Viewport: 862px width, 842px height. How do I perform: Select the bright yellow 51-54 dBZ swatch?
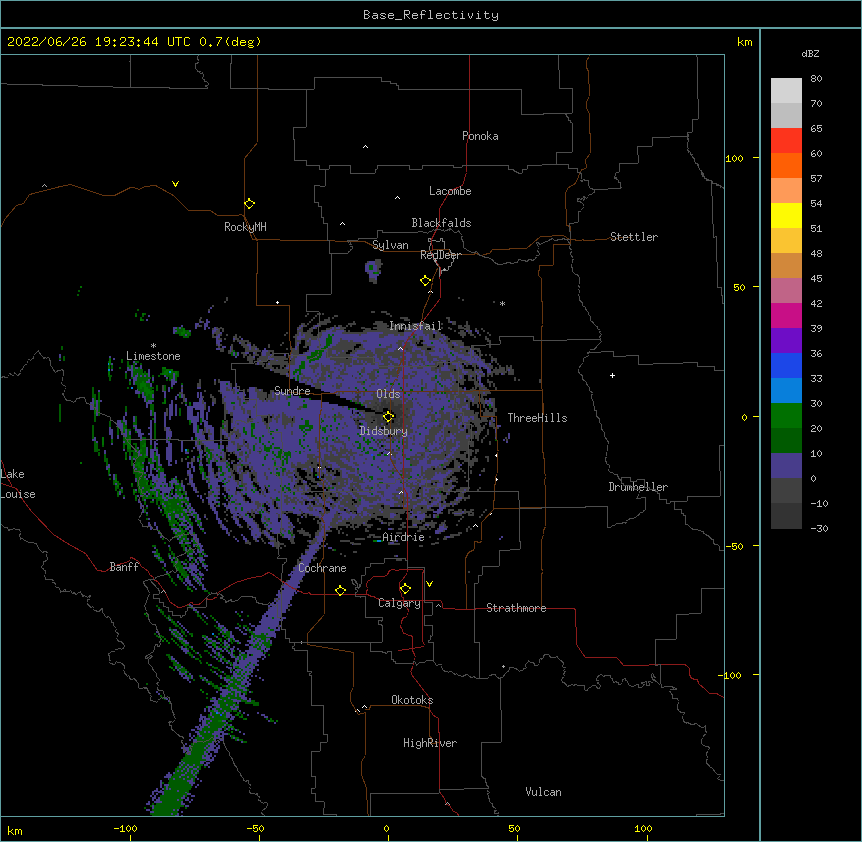(x=786, y=215)
